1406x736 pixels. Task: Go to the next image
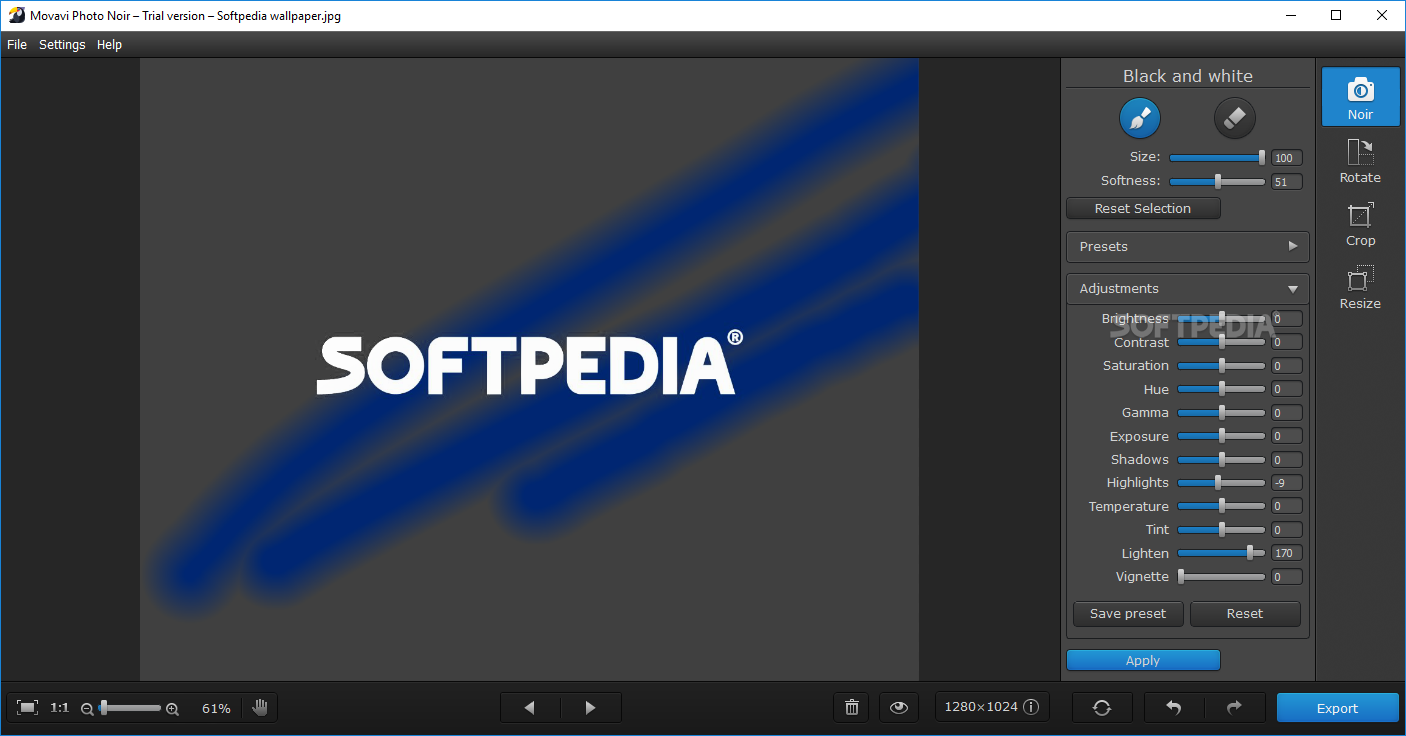click(x=591, y=708)
